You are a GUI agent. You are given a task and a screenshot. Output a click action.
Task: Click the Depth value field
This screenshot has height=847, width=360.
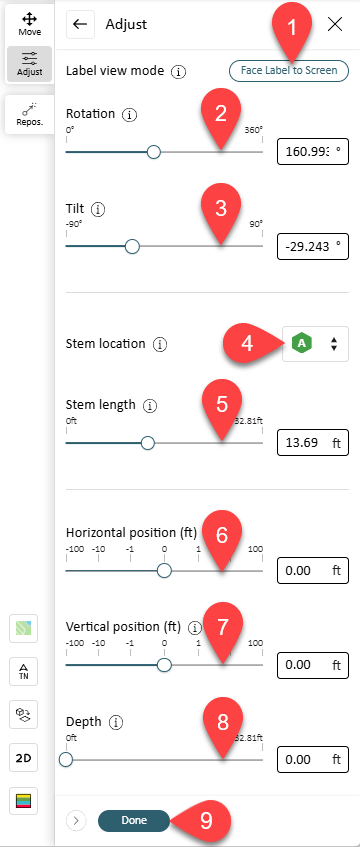312,759
